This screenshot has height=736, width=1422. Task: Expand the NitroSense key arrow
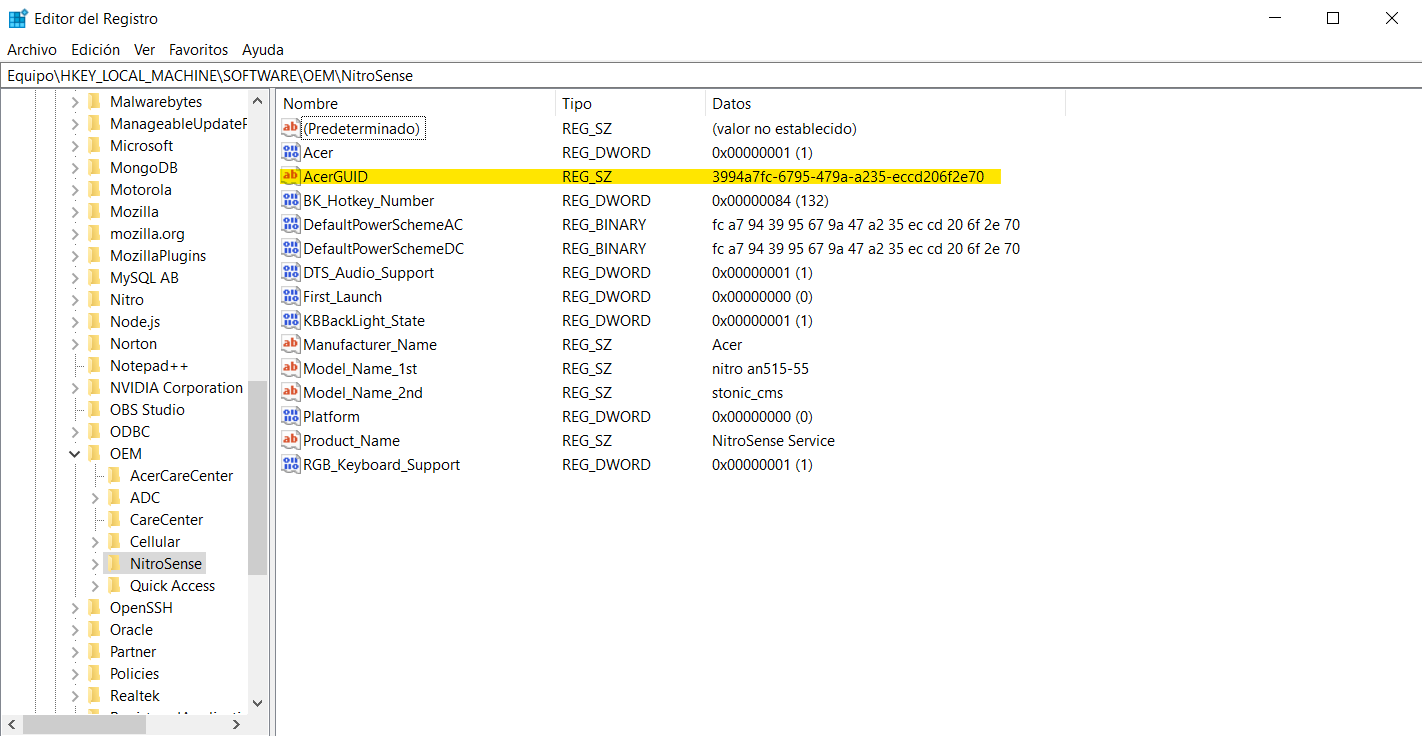point(95,563)
